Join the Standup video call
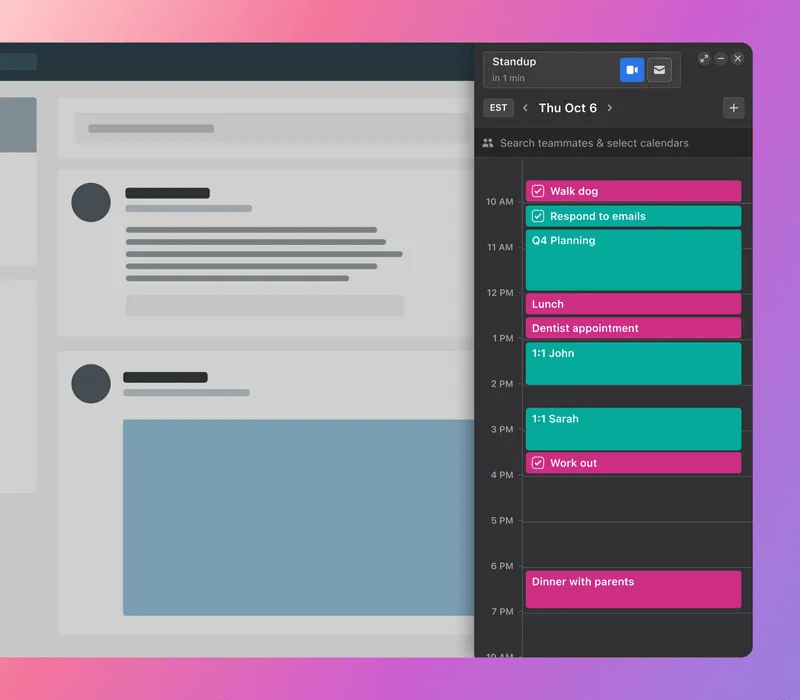 tap(632, 70)
